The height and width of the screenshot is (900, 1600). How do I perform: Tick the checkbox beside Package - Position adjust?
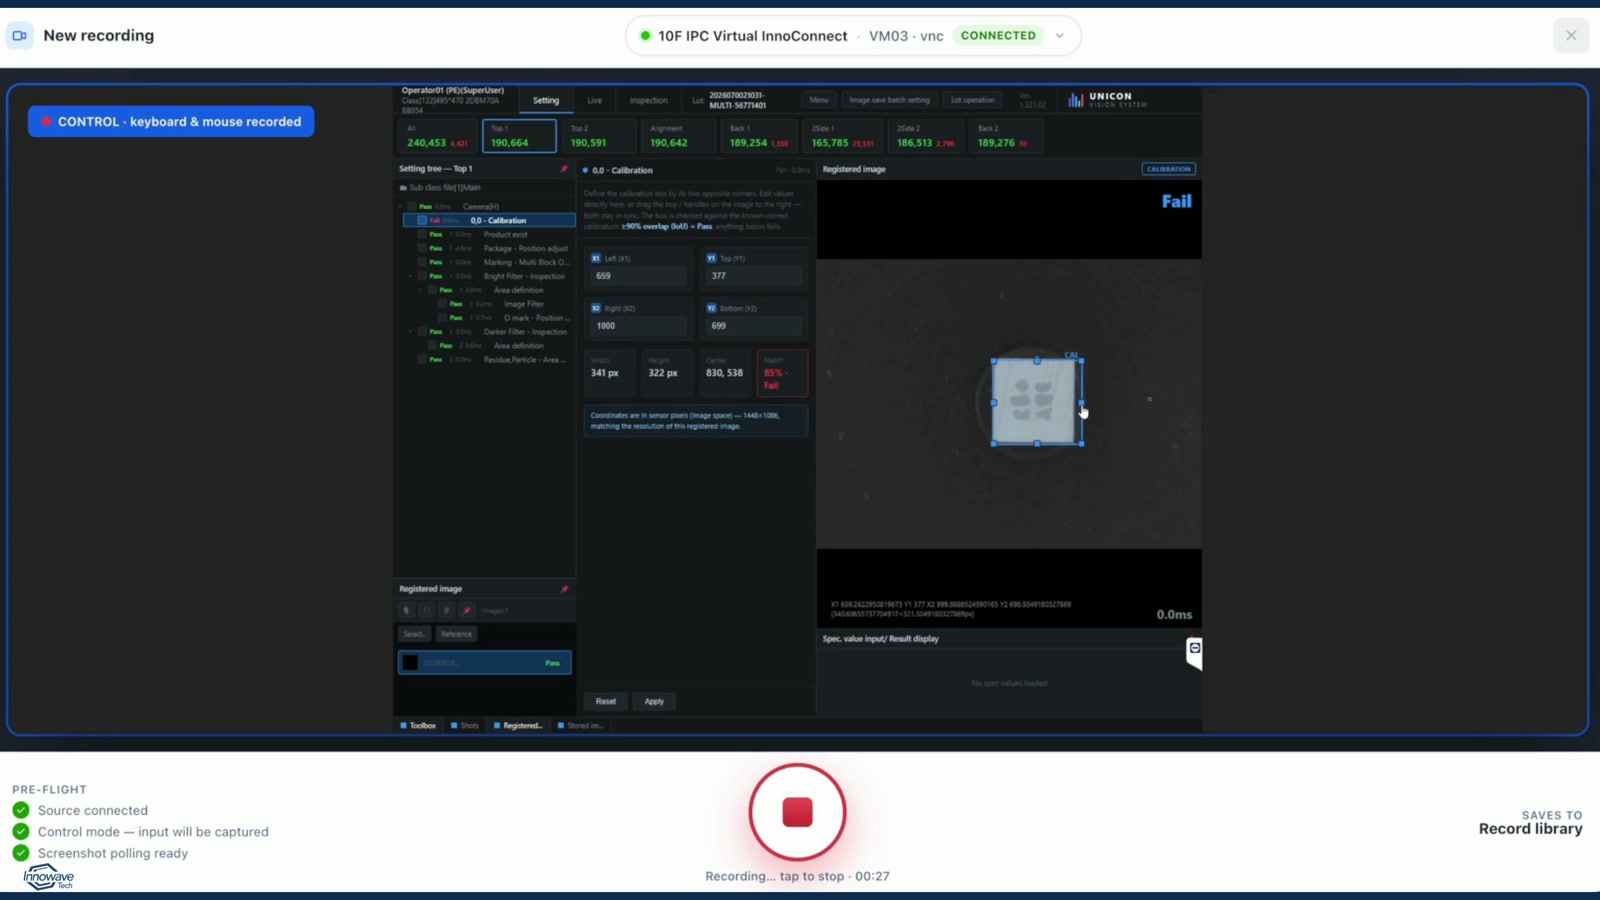[422, 248]
